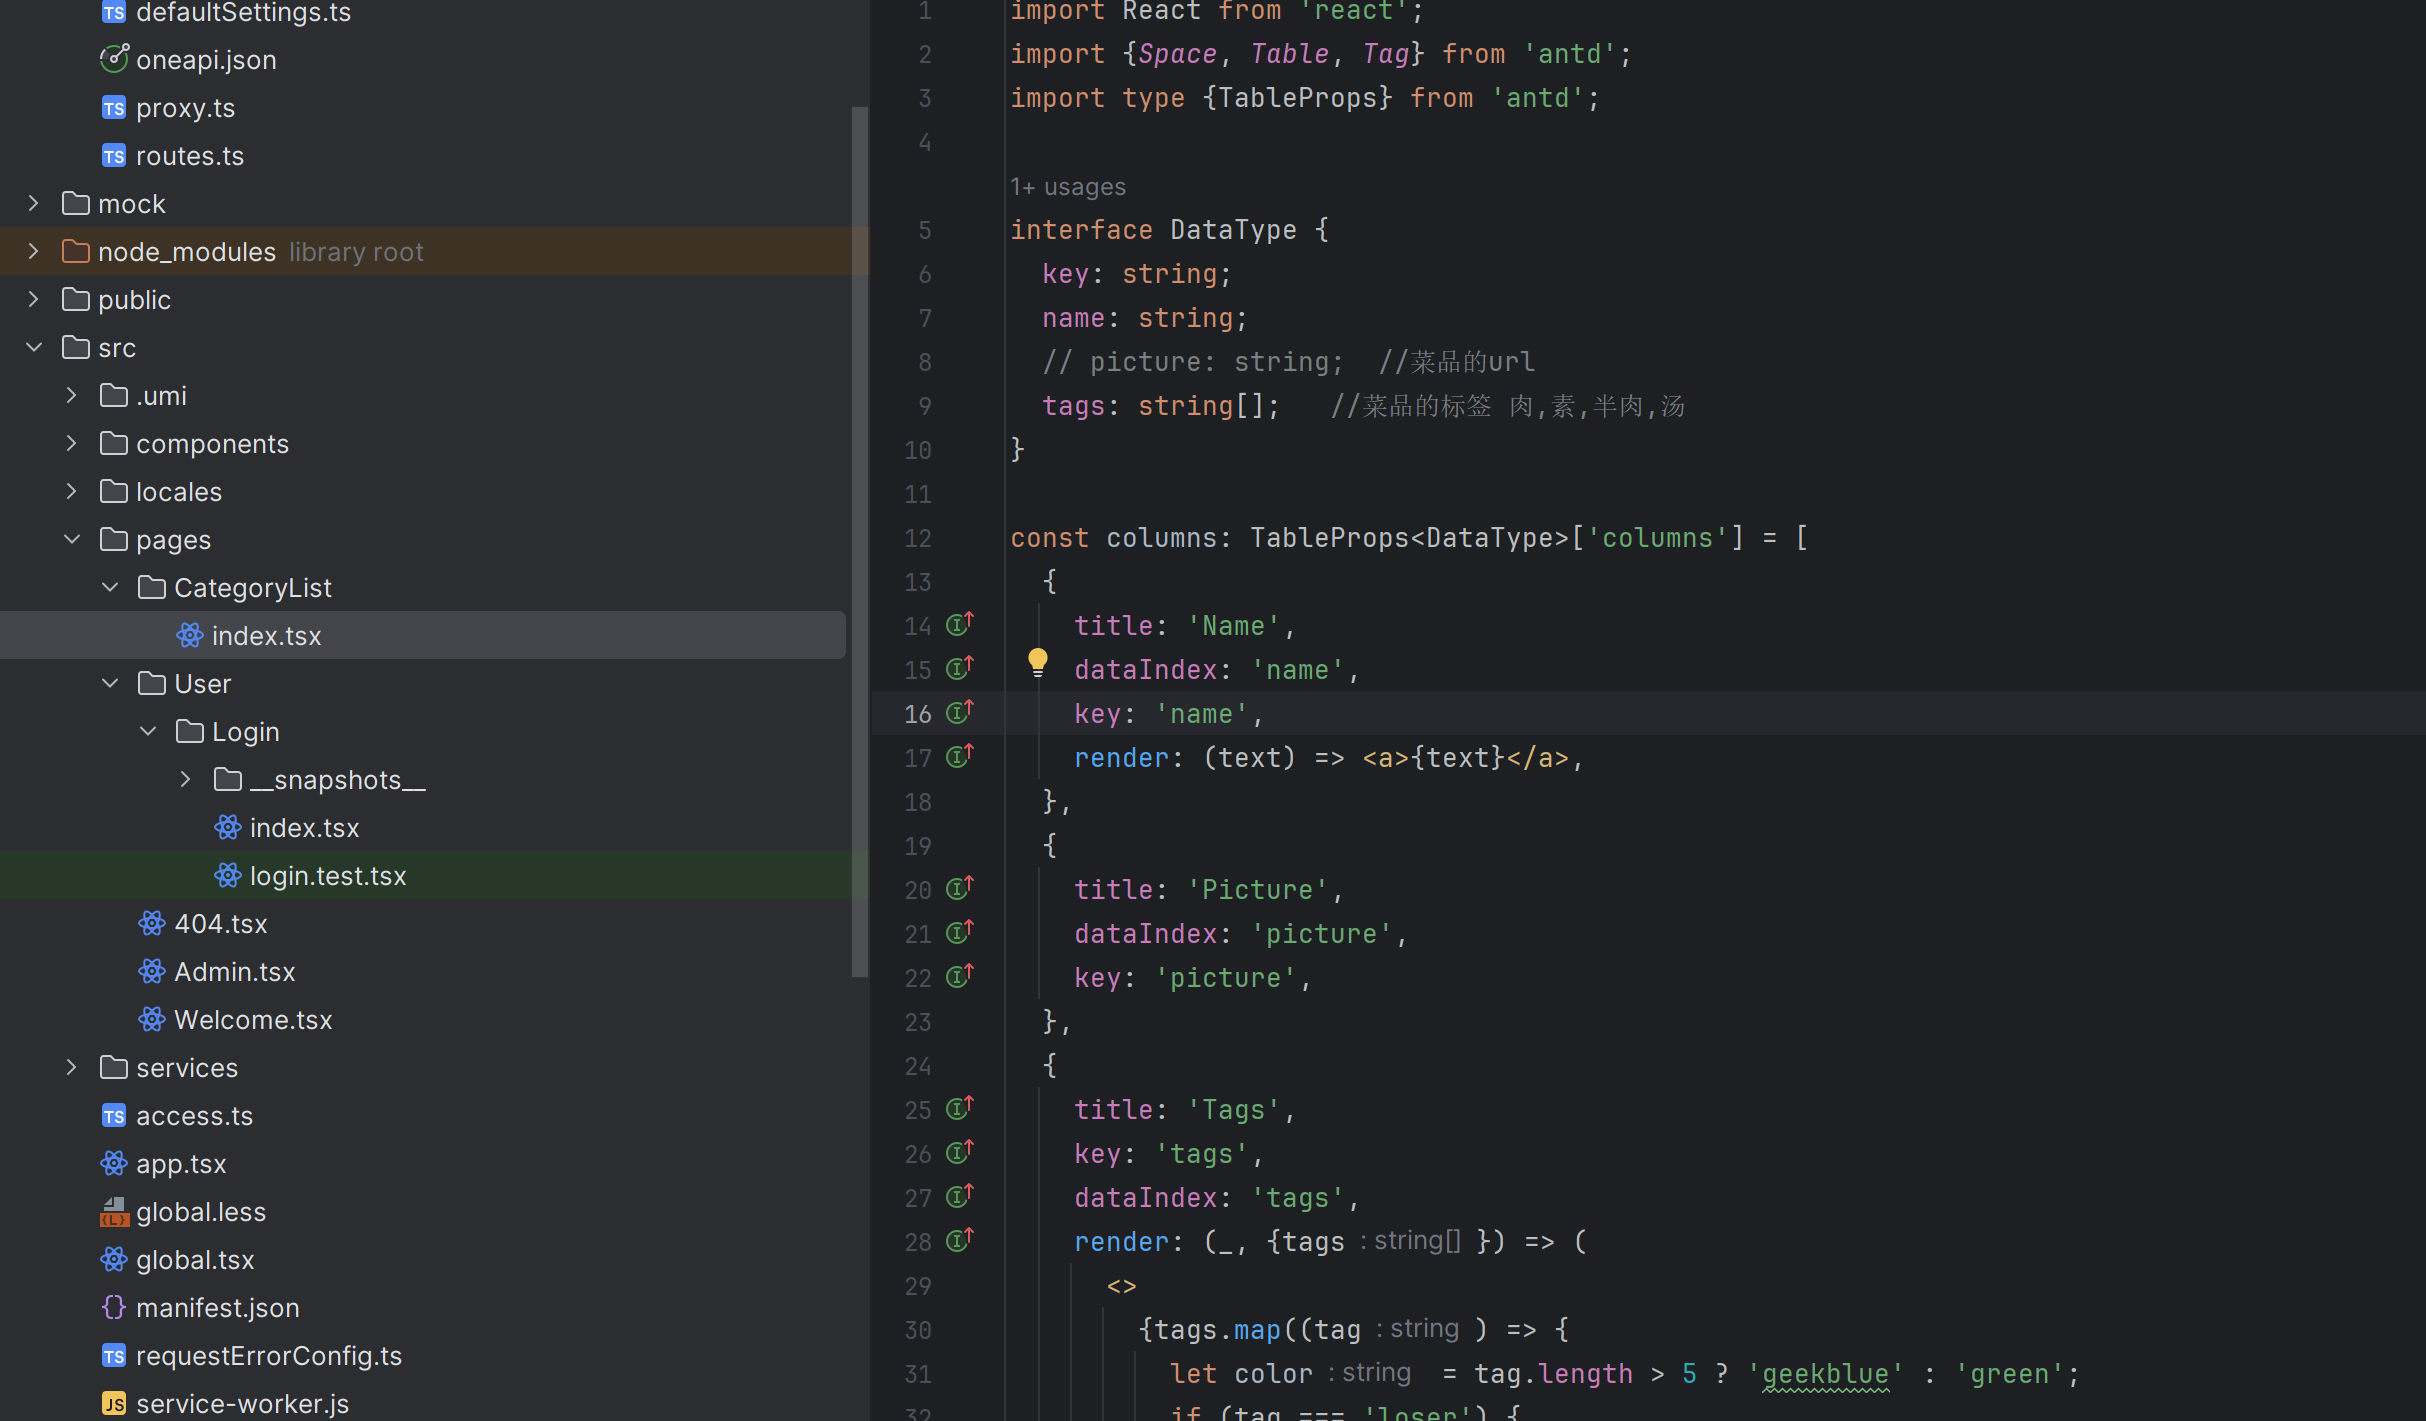Expand the public folder
This screenshot has width=2426, height=1421.
point(34,300)
